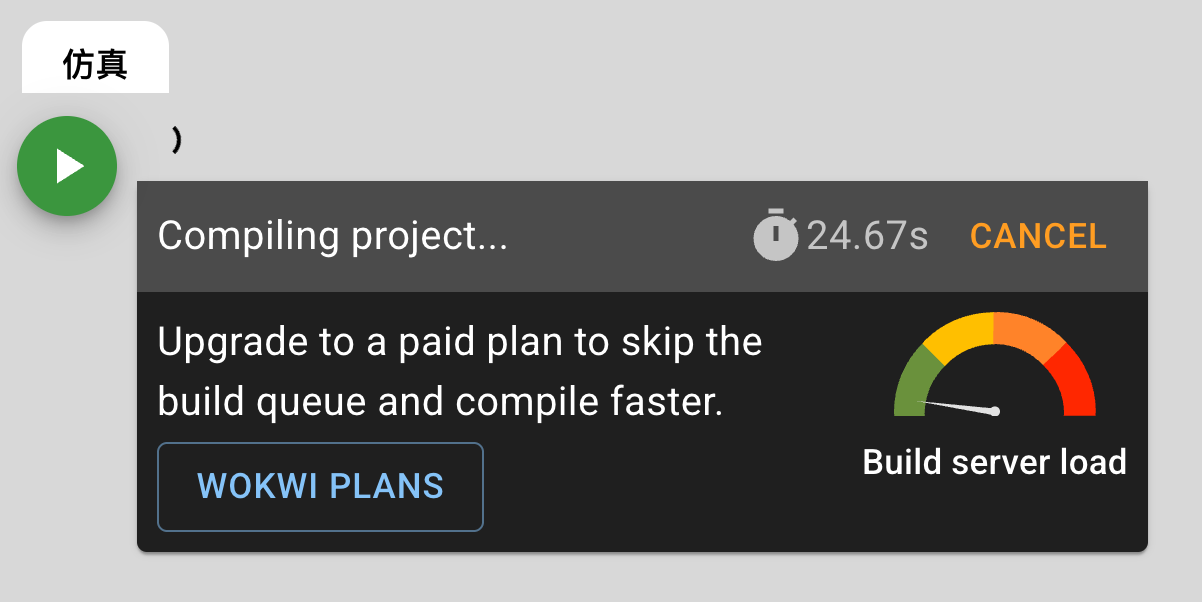Click the 24.67s elapsed time readout
The width and height of the screenshot is (1202, 602).
pyautogui.click(x=867, y=236)
